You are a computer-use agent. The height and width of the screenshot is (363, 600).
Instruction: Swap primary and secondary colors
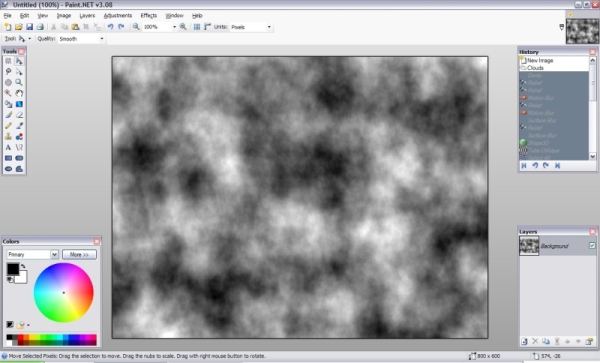[23, 266]
